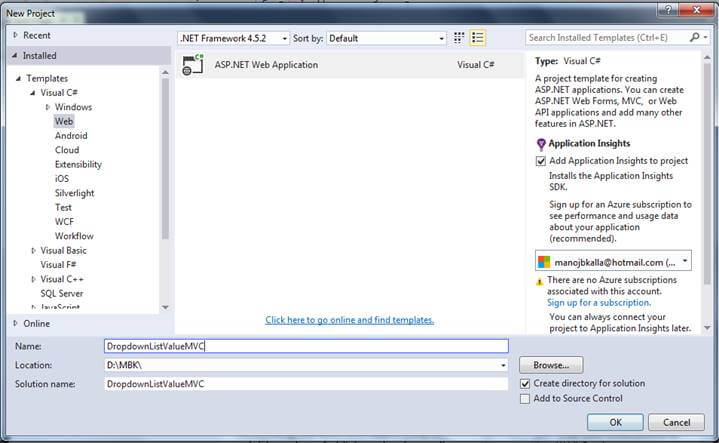The image size is (719, 443).
Task: Collapse the Templates tree node
Action: click(19, 78)
